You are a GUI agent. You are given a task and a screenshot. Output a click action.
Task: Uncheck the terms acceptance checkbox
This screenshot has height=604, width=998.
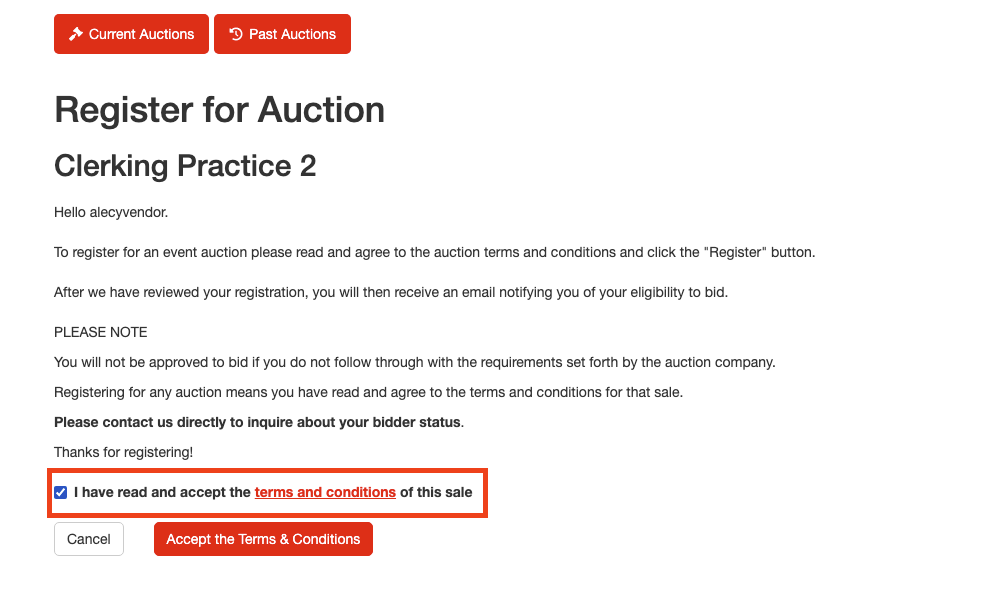point(60,493)
